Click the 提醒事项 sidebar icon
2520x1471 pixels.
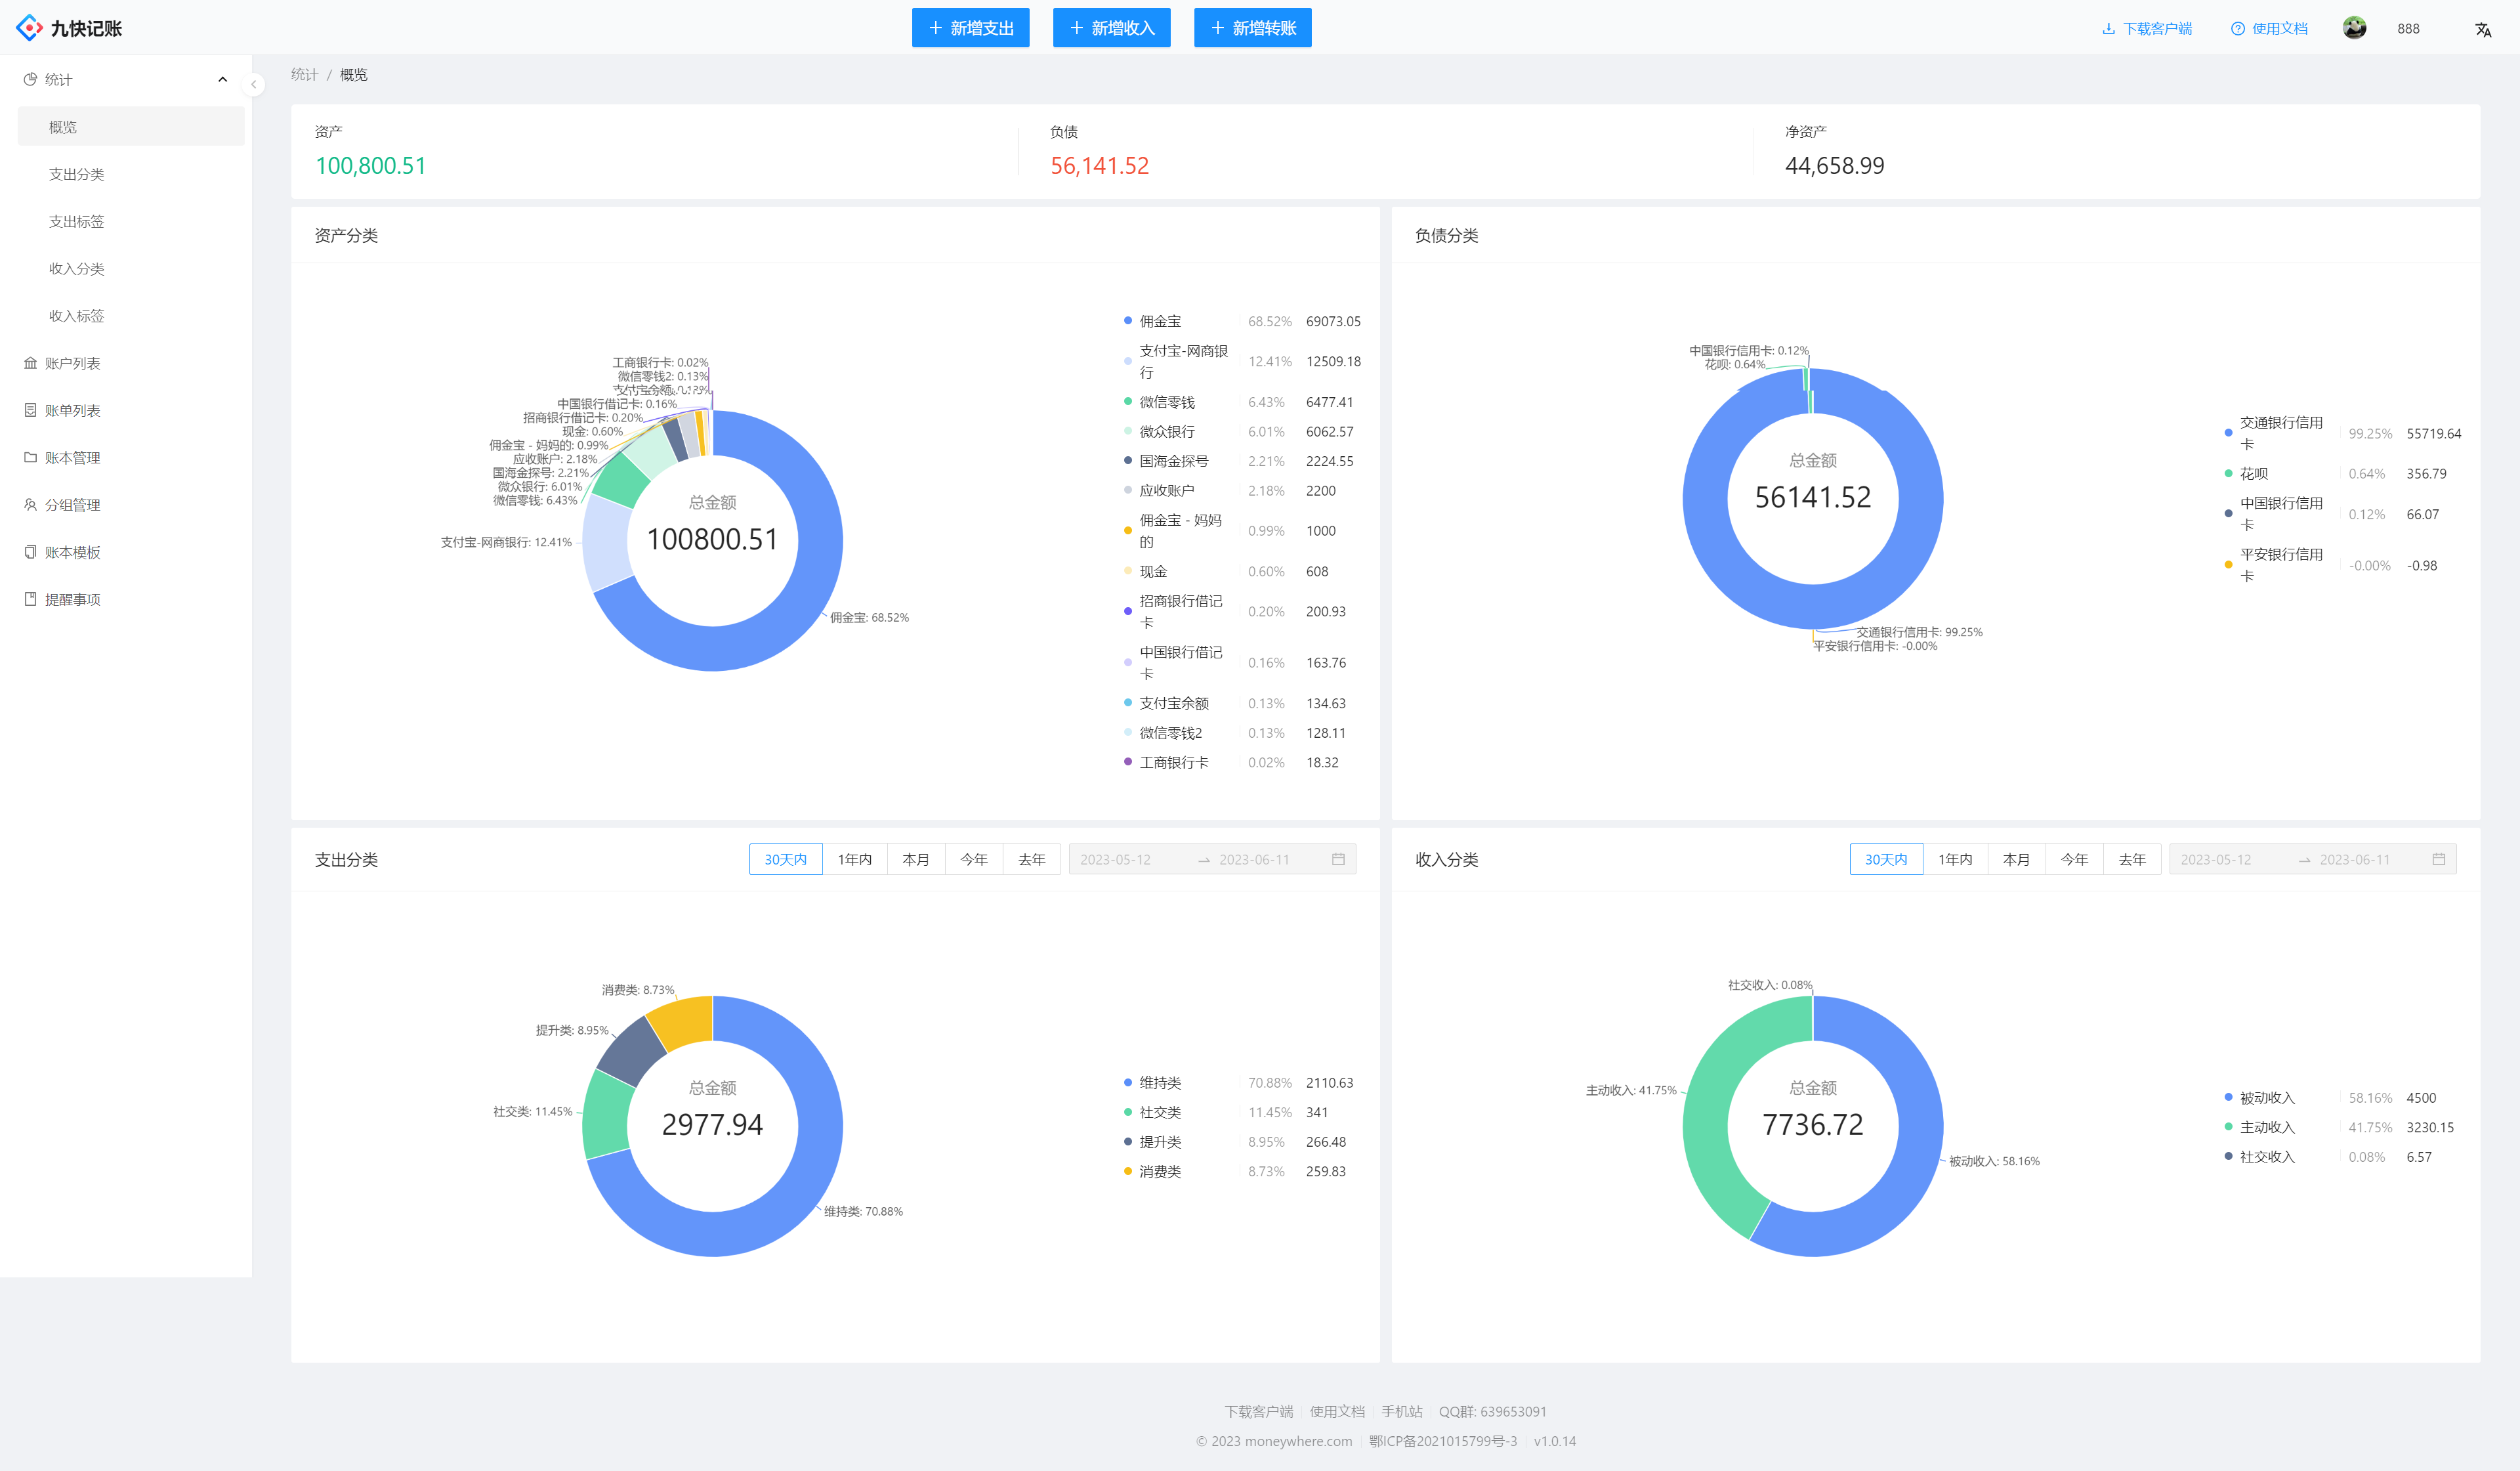tap(30, 599)
